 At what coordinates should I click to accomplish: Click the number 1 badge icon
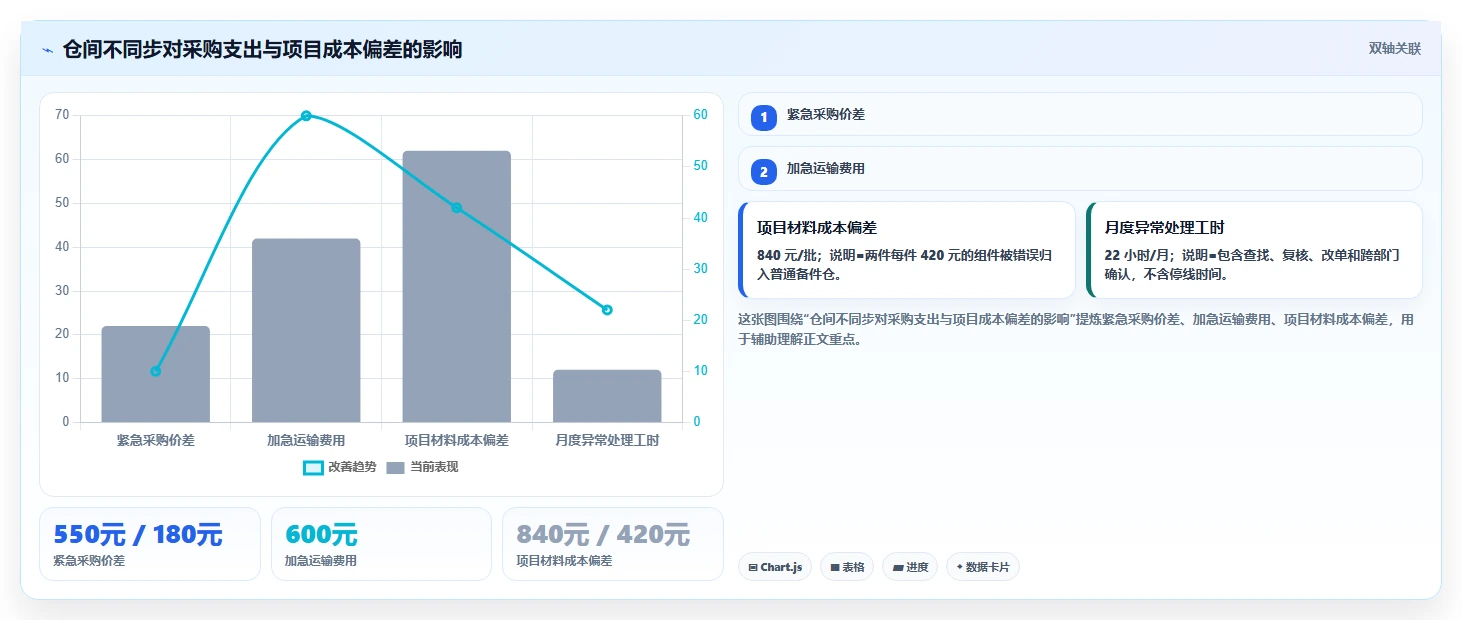tap(764, 117)
